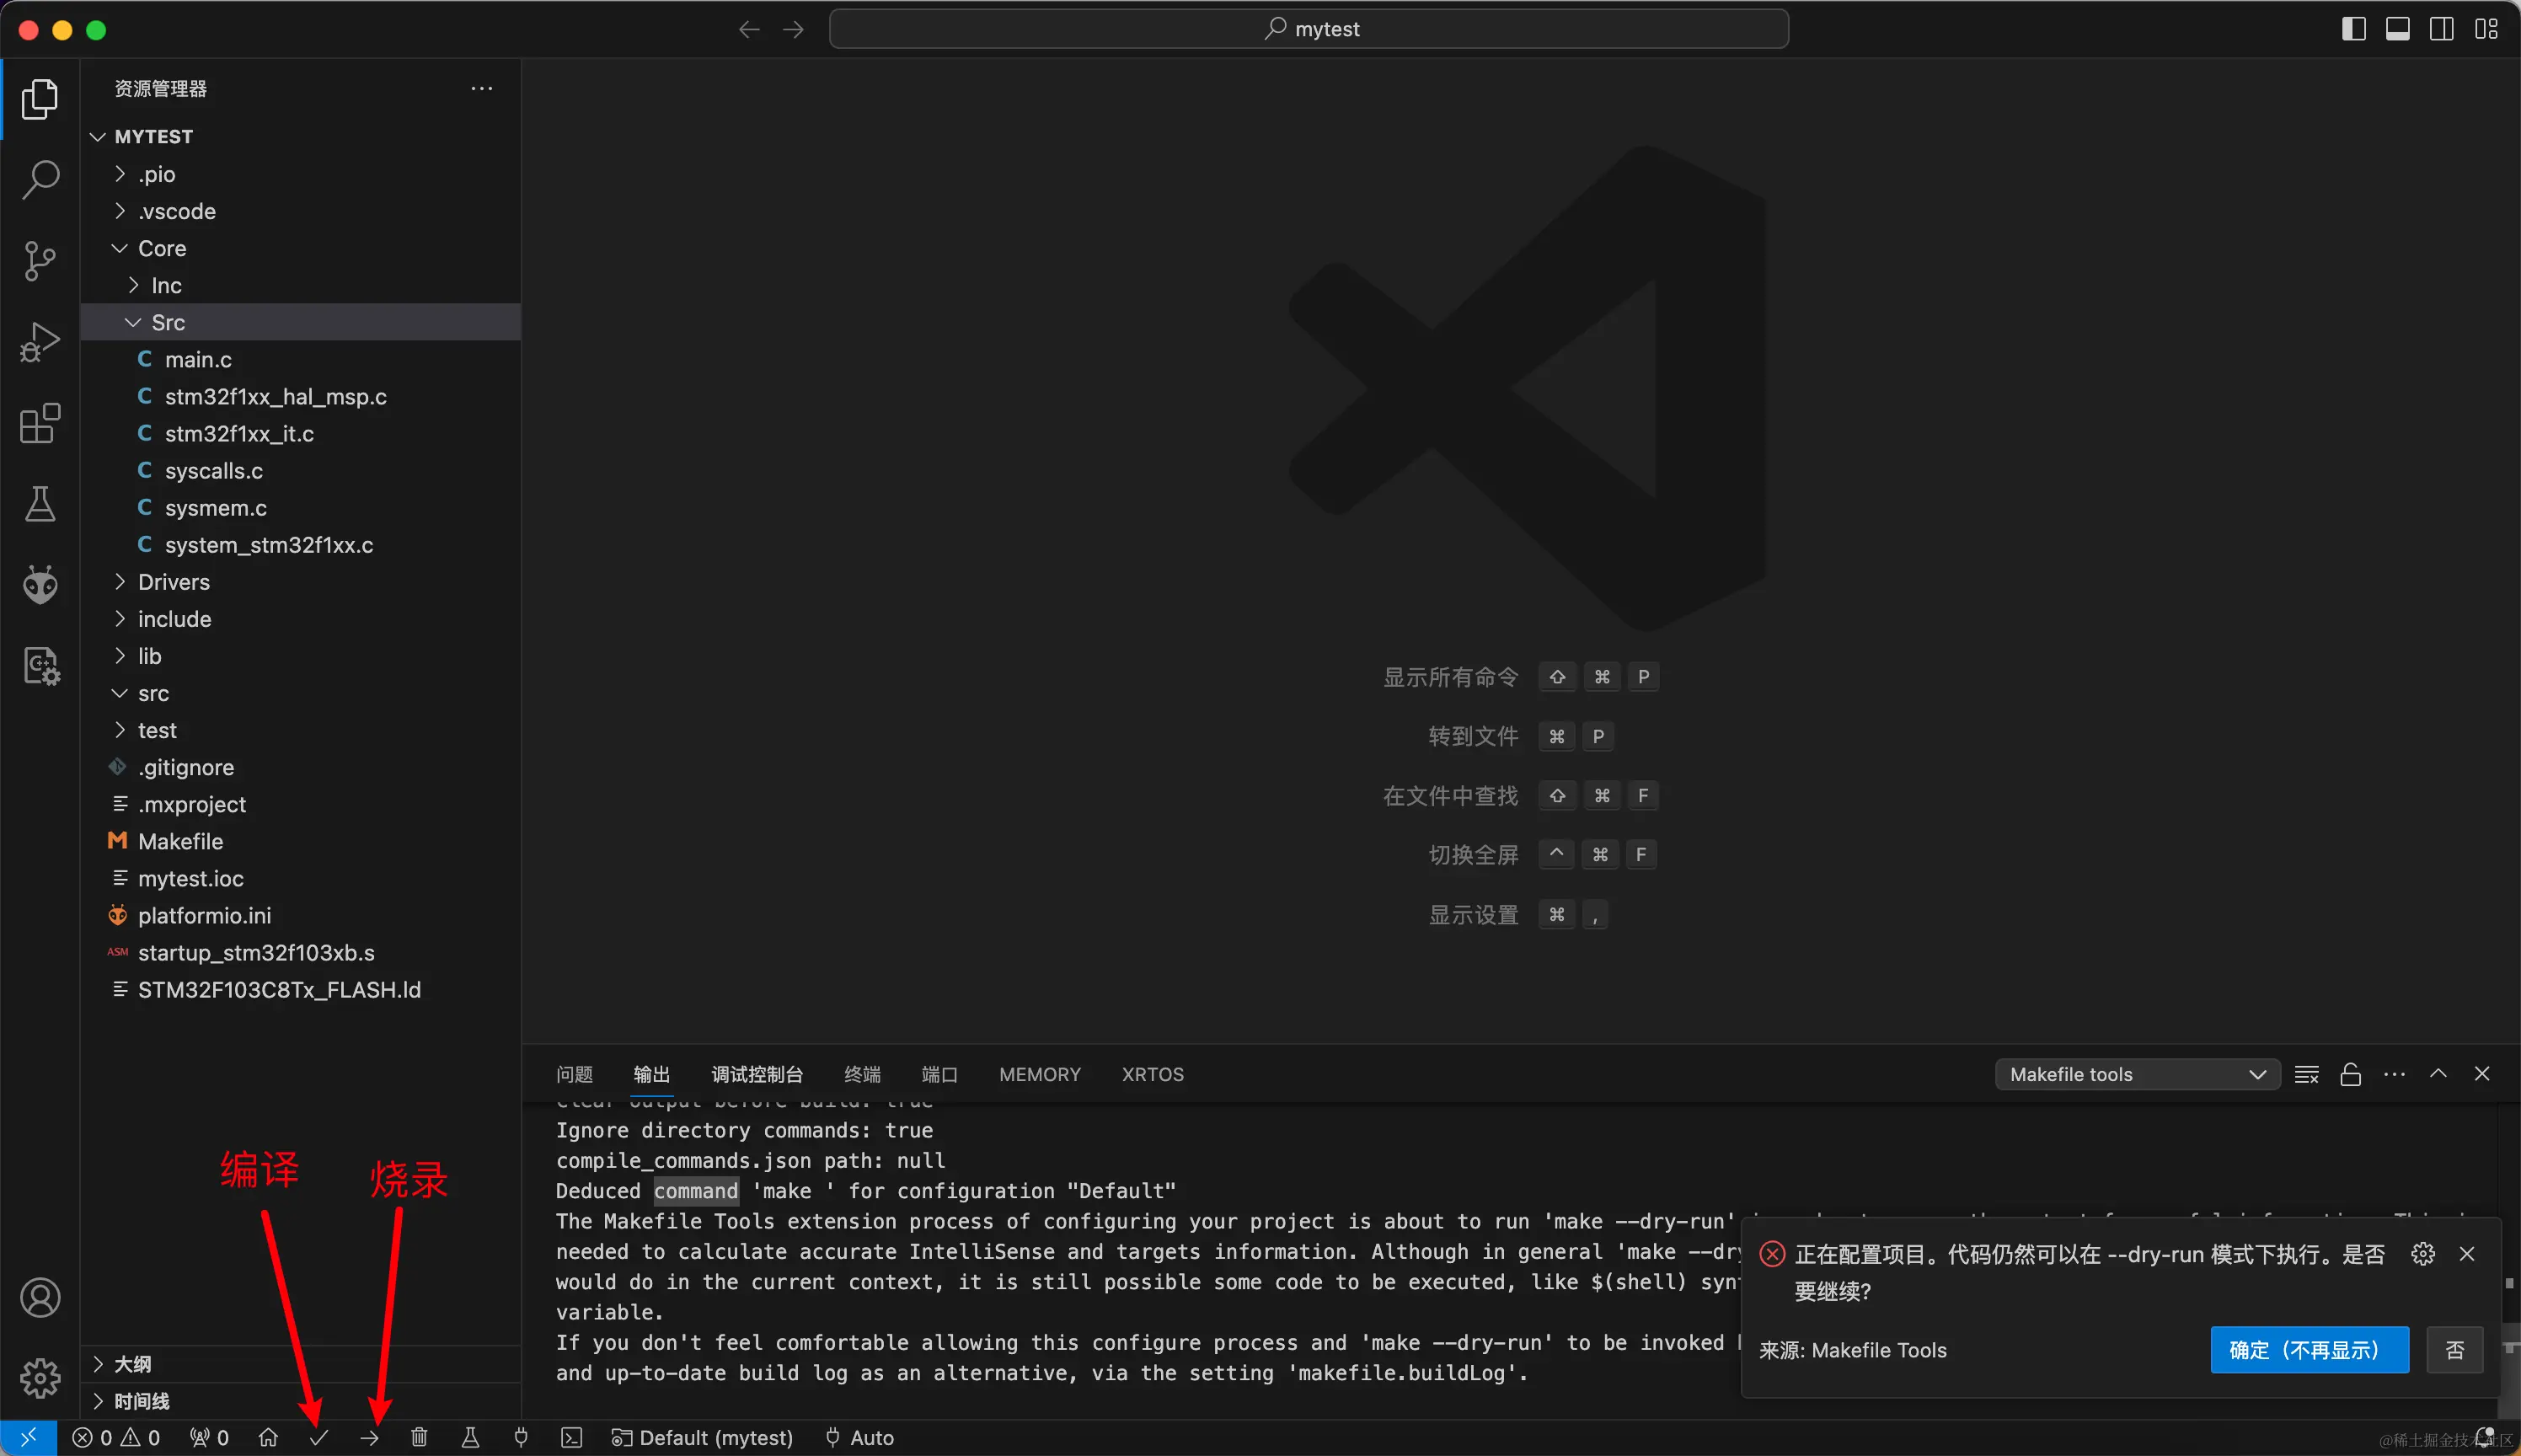Screen dimensions: 2521x1456
Task: Click the PlatformIO Clean trash icon
Action: [x=419, y=1438]
